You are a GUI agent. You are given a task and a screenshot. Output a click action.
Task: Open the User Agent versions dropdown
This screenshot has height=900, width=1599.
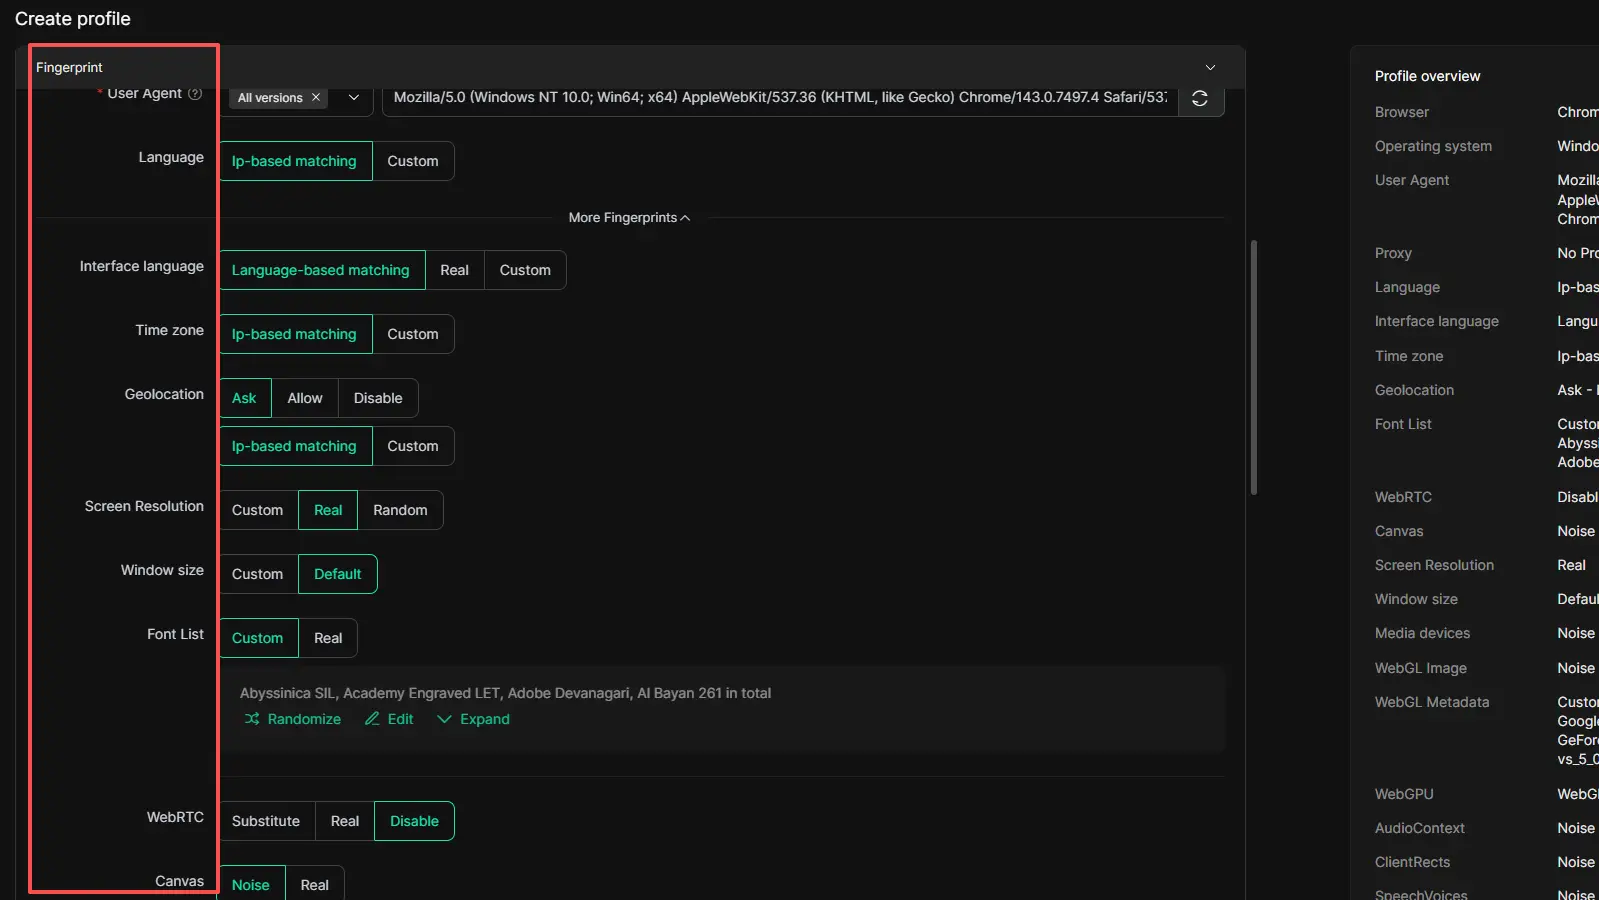354,98
